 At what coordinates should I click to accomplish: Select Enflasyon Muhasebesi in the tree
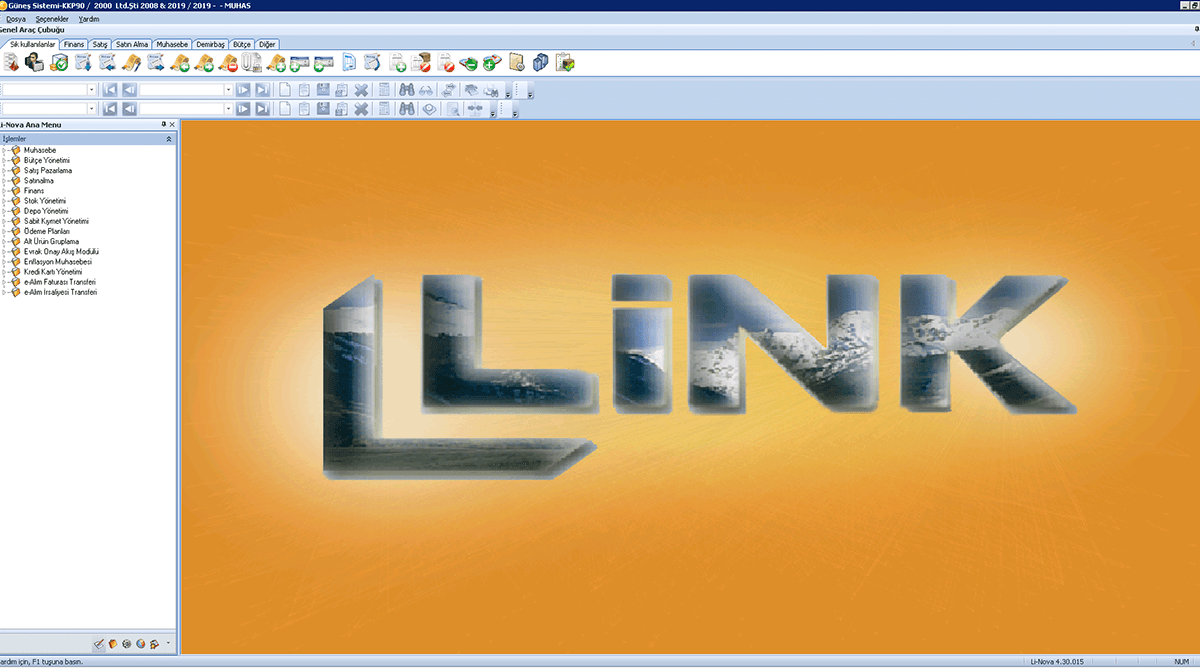55,262
